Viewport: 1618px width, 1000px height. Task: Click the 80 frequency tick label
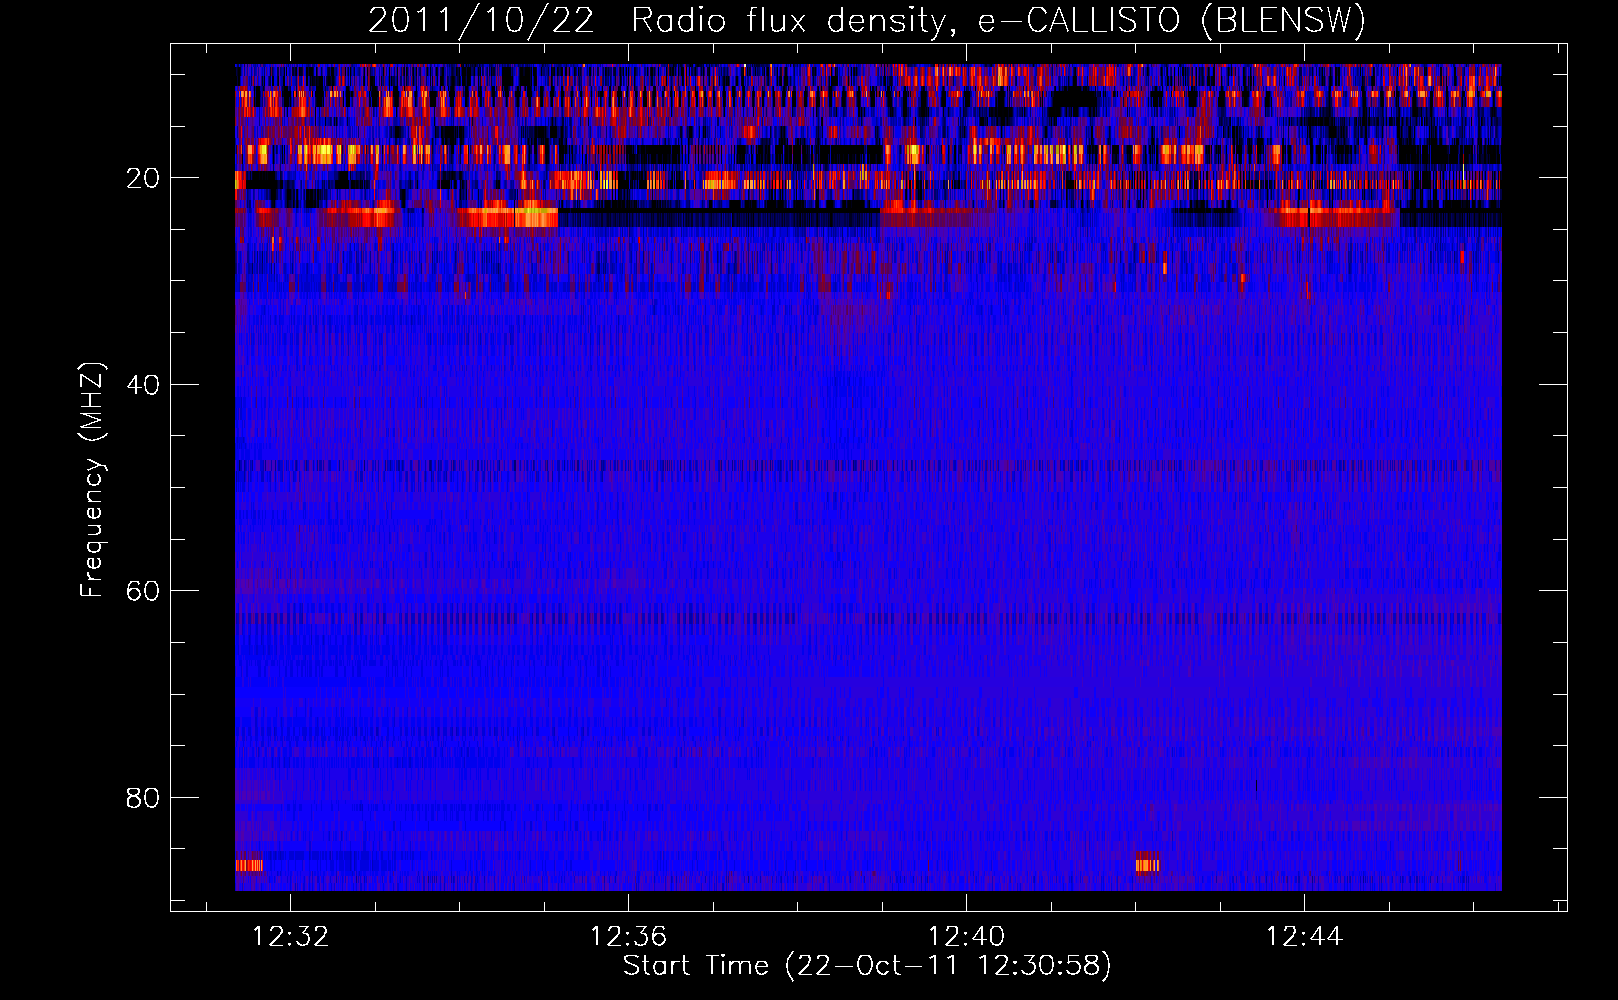(x=143, y=798)
